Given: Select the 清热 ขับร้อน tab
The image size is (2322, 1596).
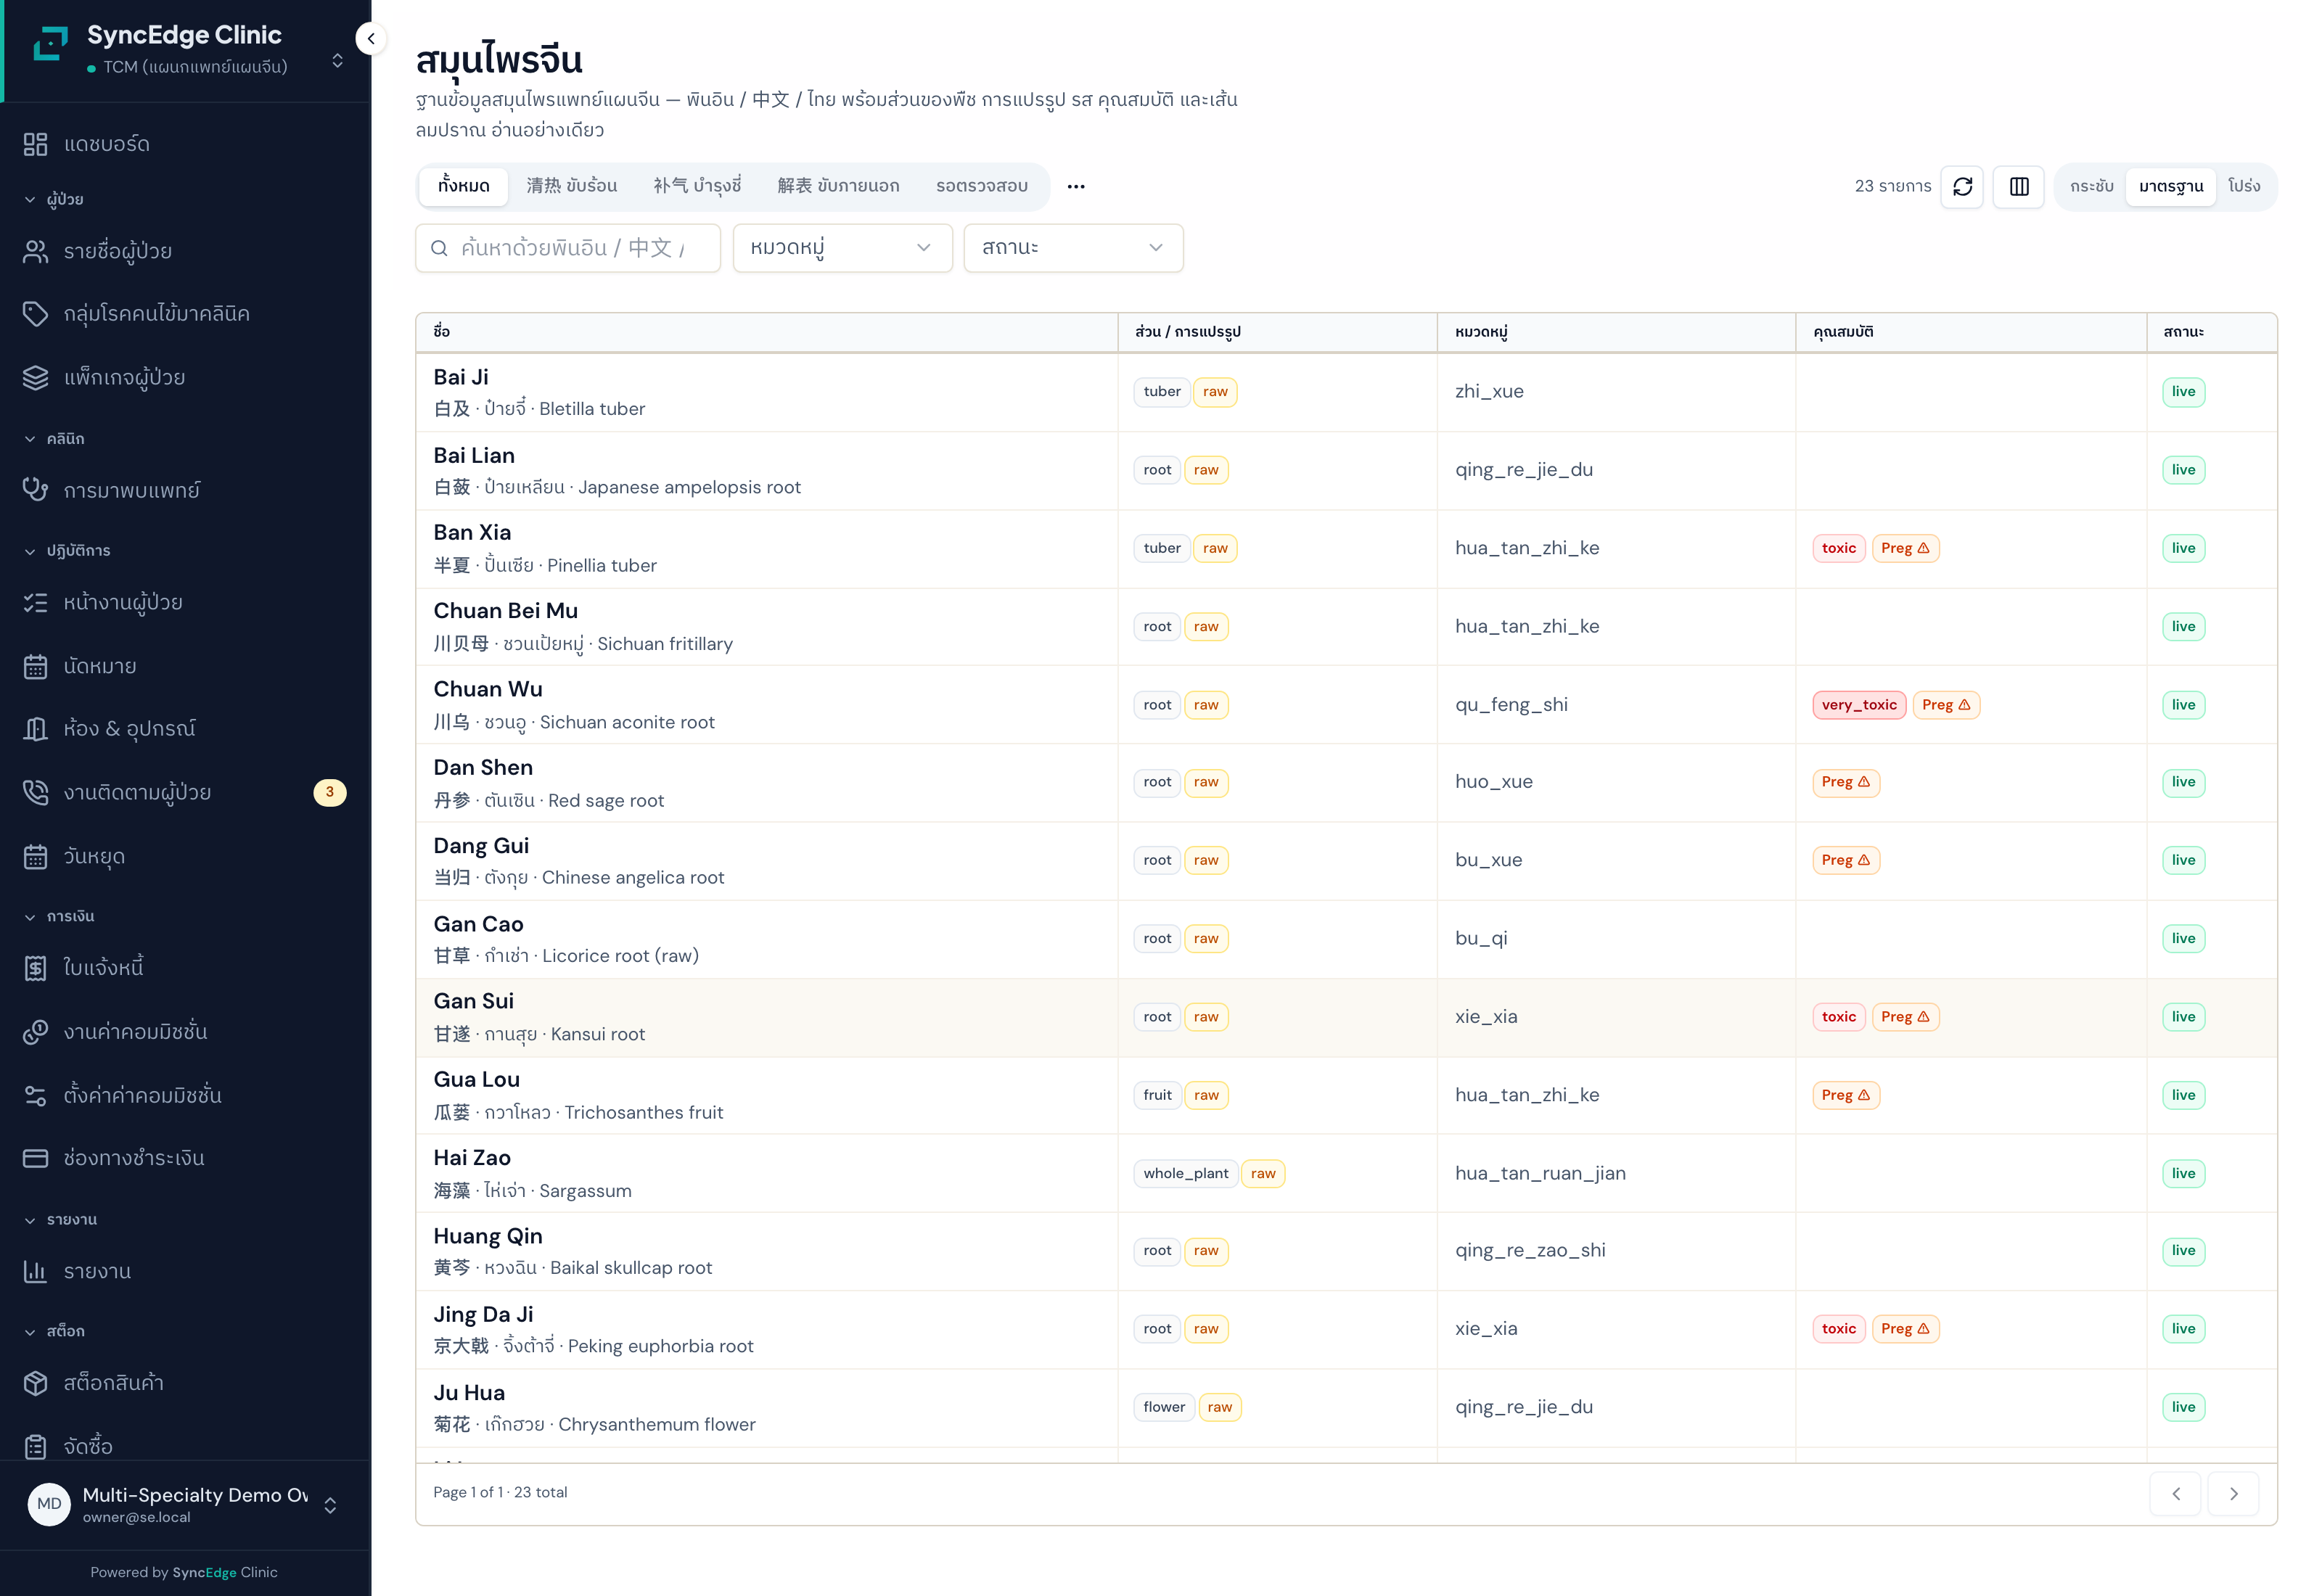Looking at the screenshot, I should coord(572,187).
